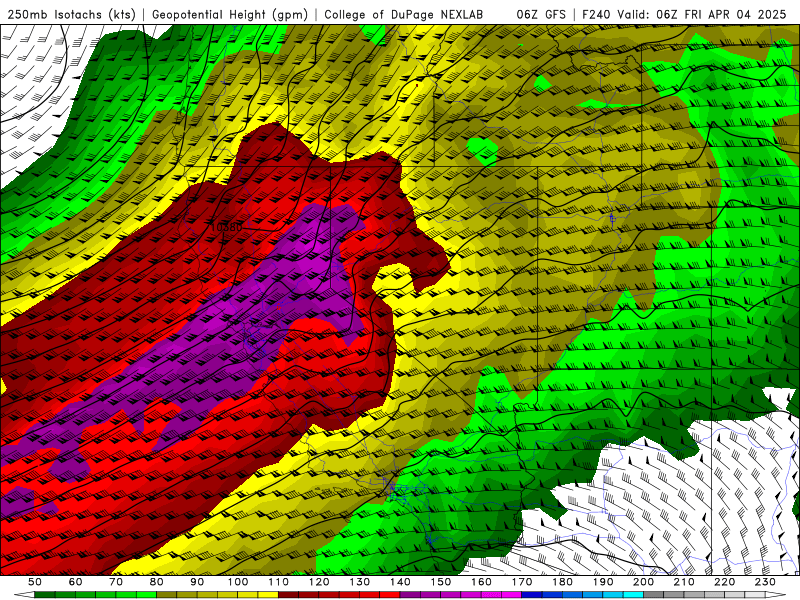Click the 'College of DuPage NEXLAB' credit text

click(404, 15)
